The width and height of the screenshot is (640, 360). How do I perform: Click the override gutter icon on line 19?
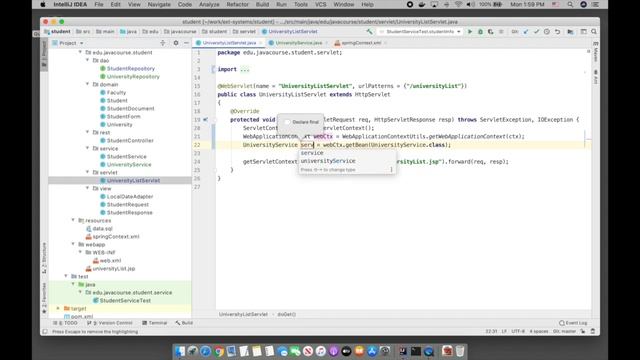(x=205, y=120)
